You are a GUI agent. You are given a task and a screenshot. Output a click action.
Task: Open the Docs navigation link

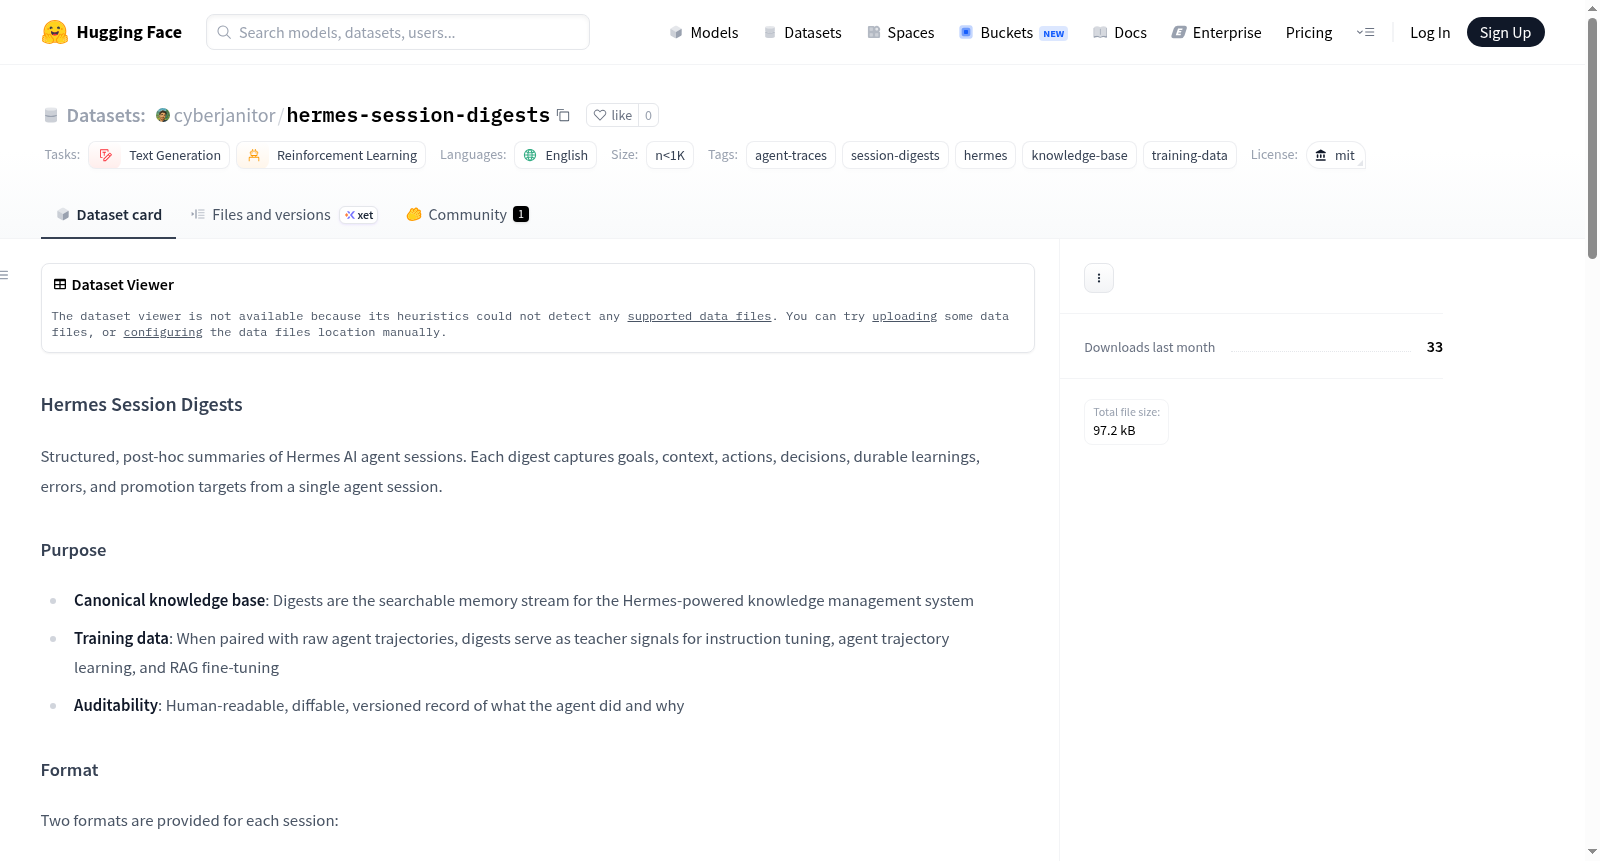tap(1120, 32)
